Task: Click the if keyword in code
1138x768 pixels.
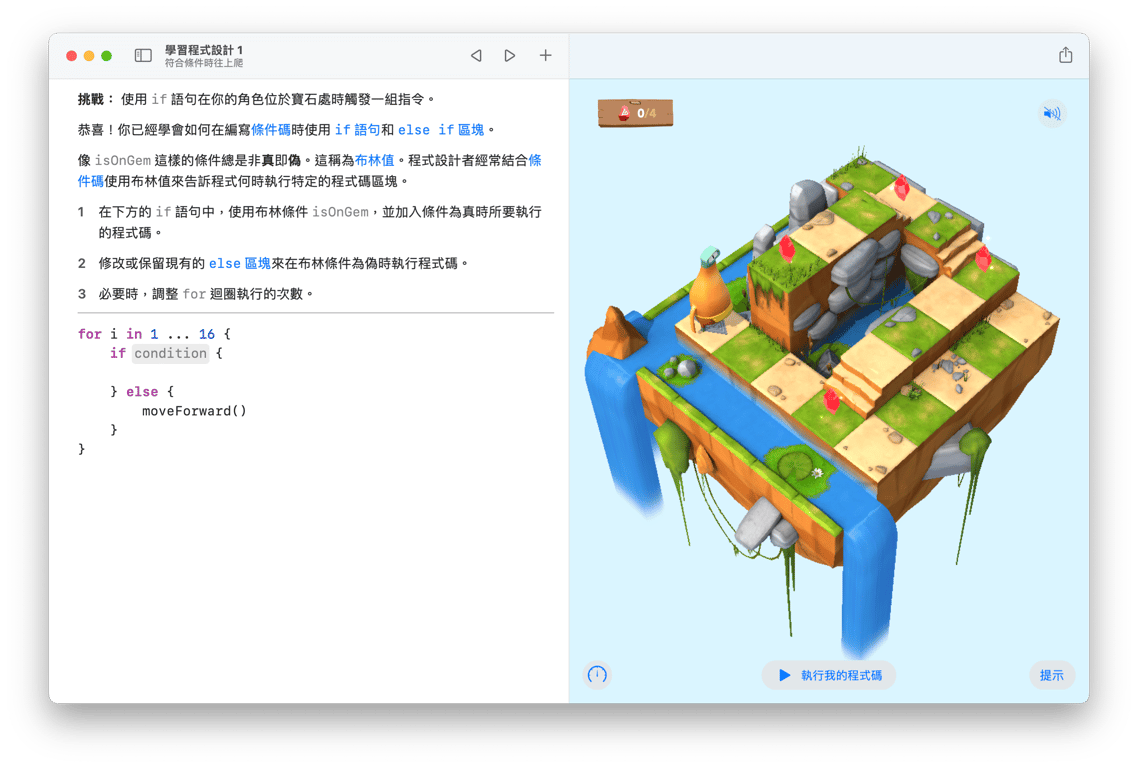Action: 118,354
